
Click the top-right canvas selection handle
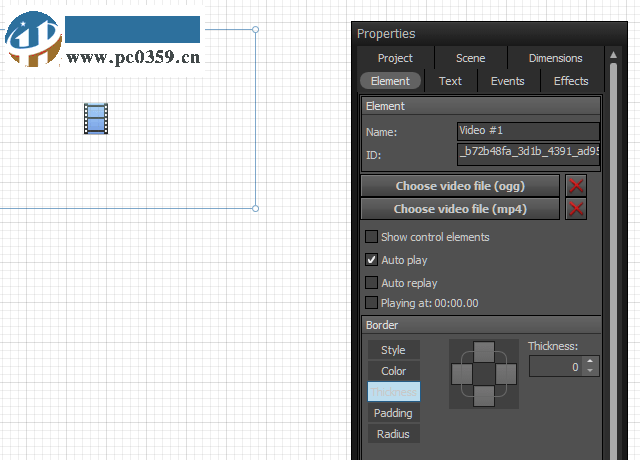coord(256,29)
